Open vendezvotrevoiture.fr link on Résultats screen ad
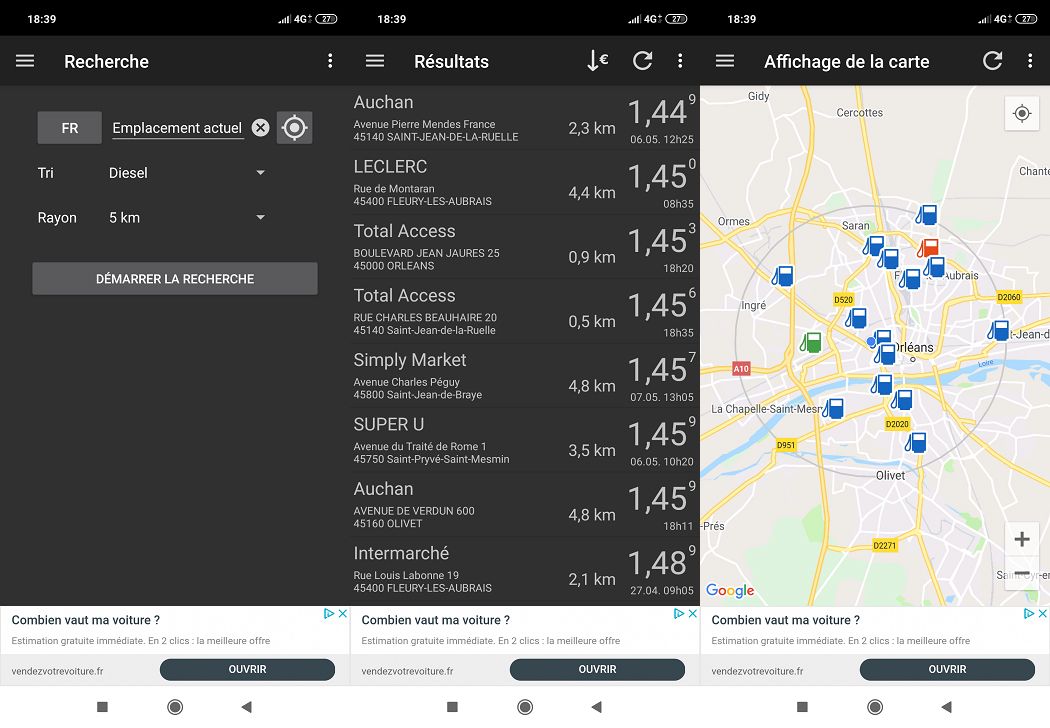The image size is (1050, 728). tap(407, 671)
